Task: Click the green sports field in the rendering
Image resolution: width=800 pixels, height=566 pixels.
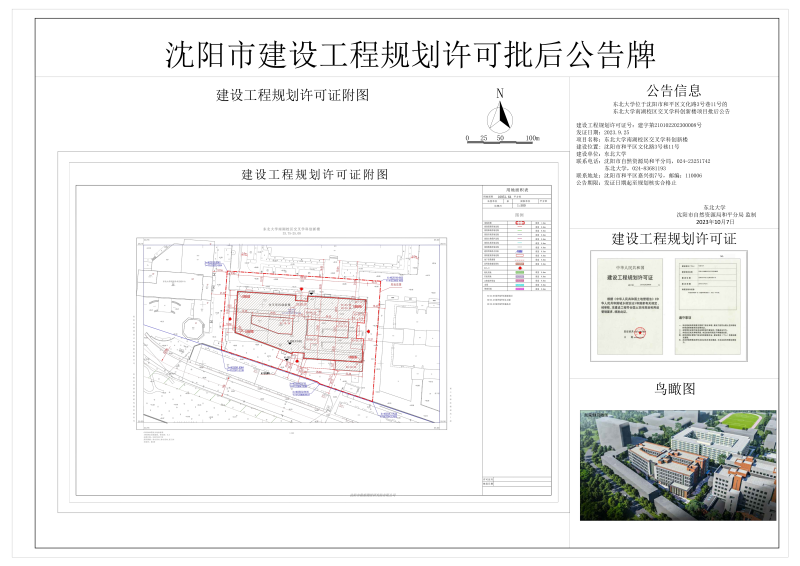Action: tap(738, 421)
